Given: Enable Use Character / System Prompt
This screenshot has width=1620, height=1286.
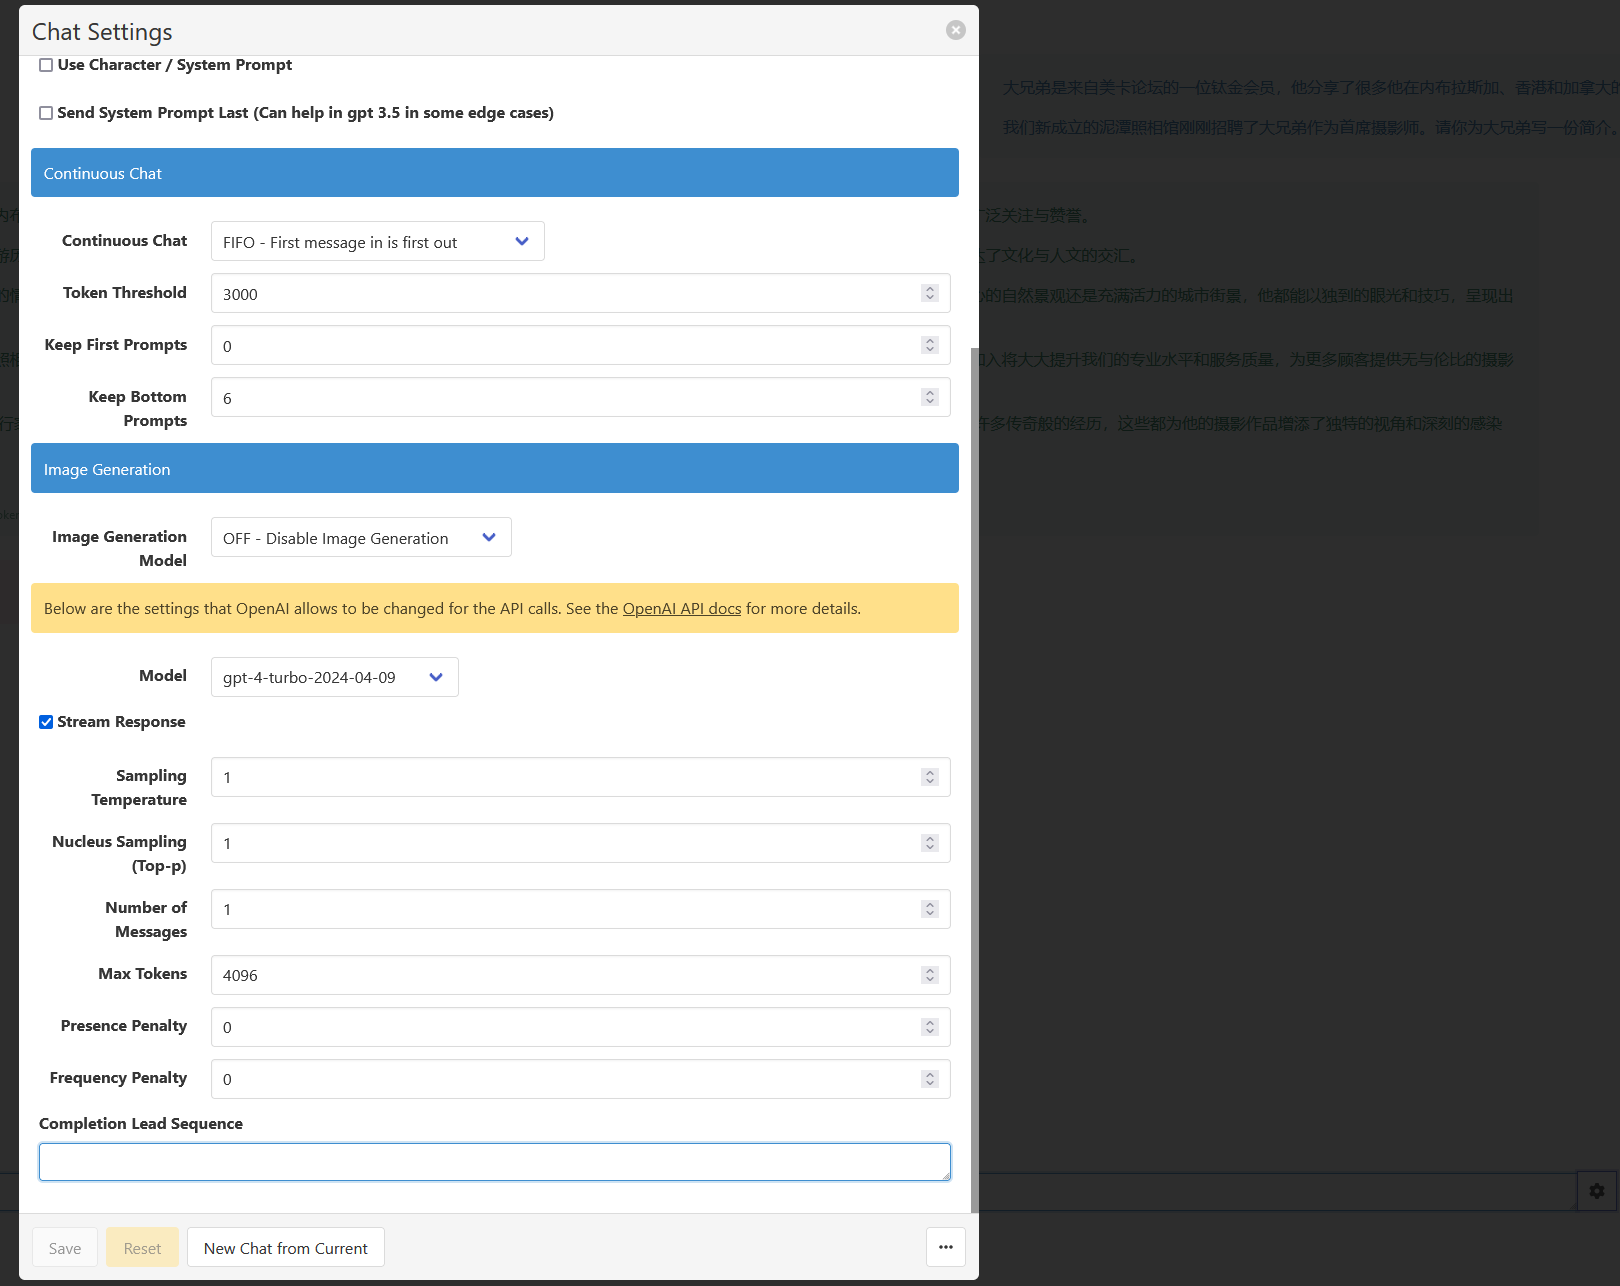Looking at the screenshot, I should tap(46, 65).
